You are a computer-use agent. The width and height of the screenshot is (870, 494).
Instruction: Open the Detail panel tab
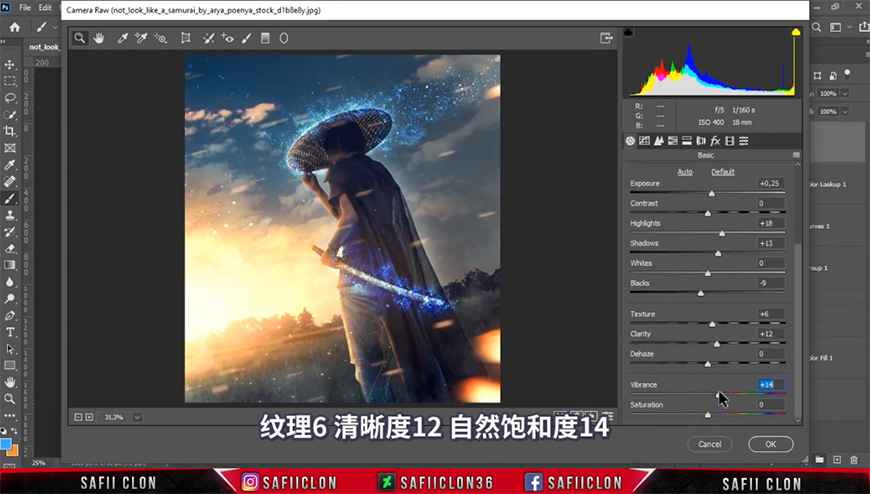(659, 141)
